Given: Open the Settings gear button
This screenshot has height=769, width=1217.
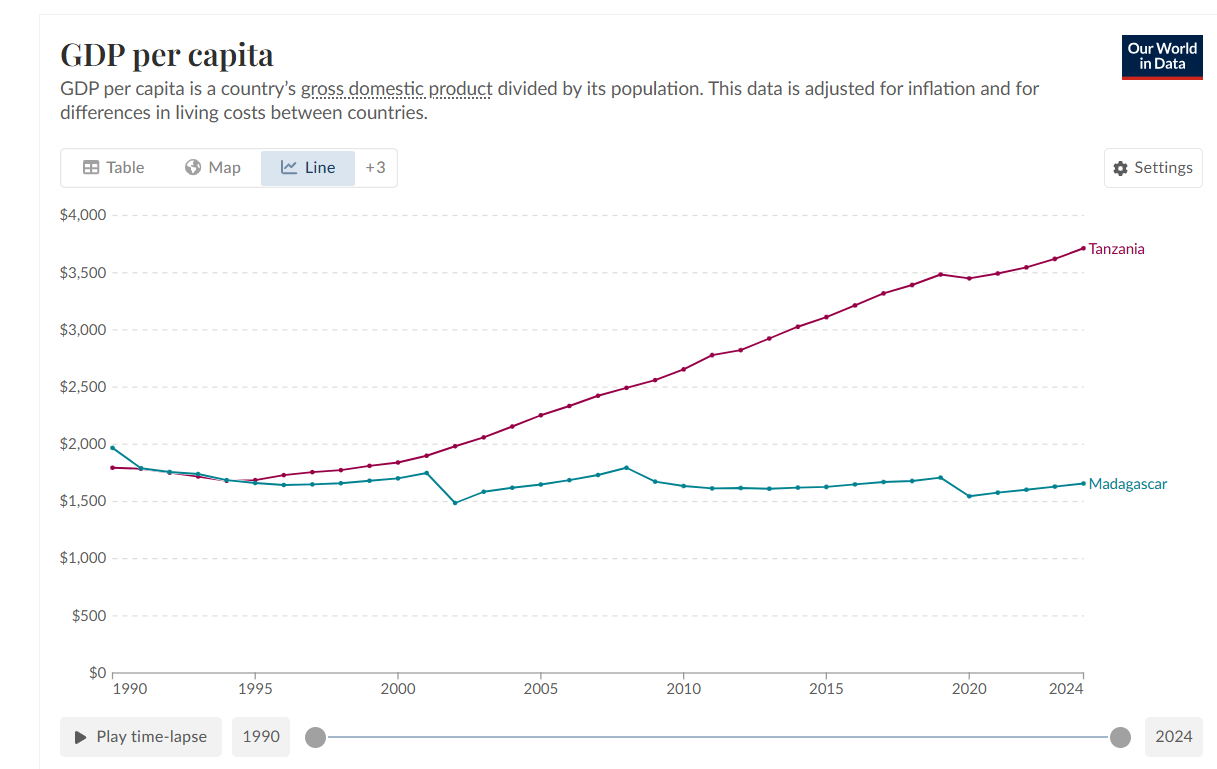Looking at the screenshot, I should (1153, 168).
